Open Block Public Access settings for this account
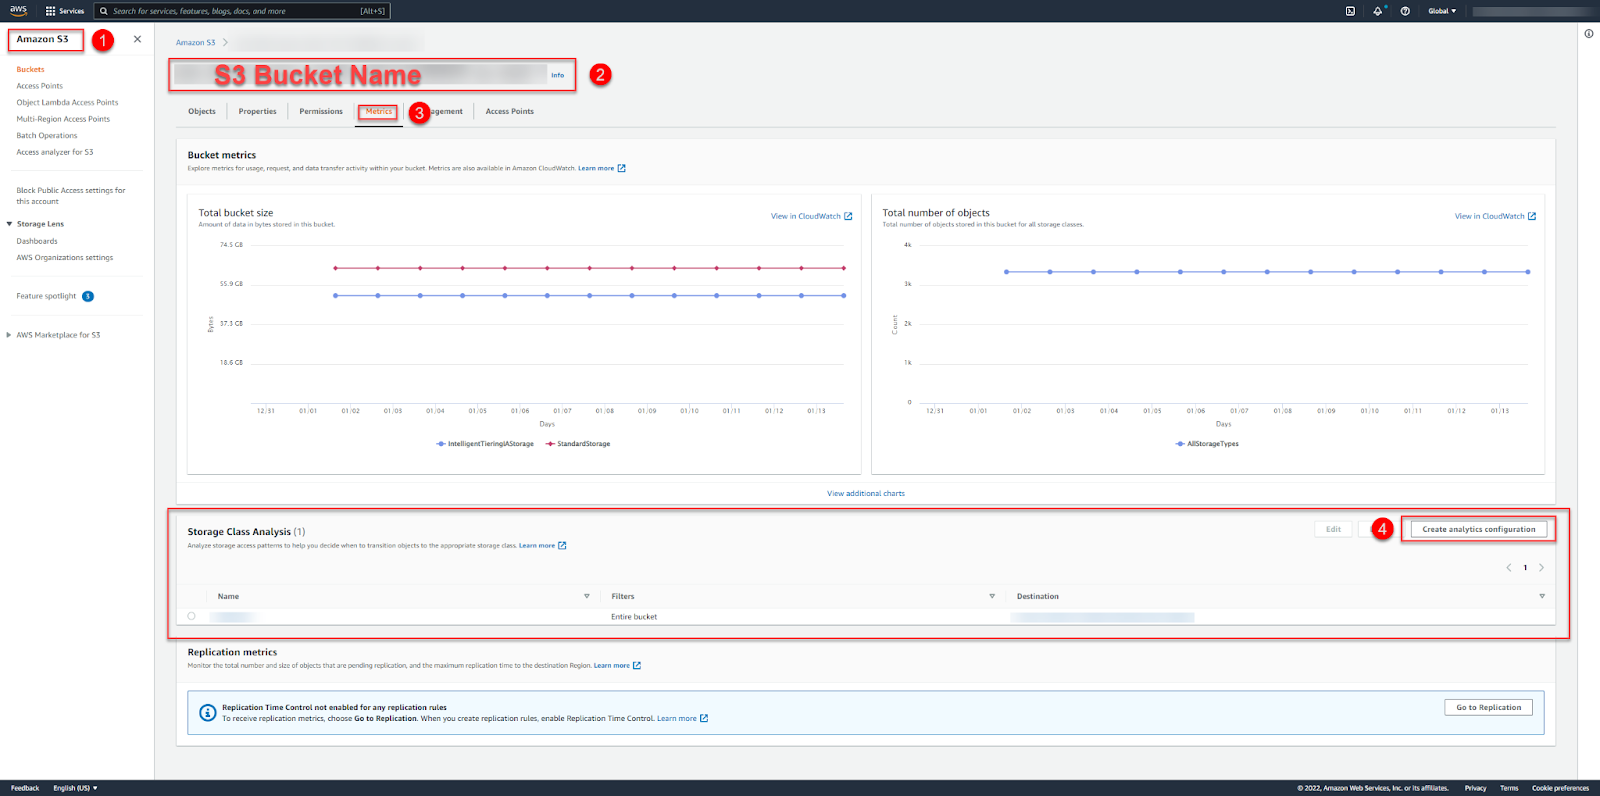1600x796 pixels. click(x=71, y=196)
